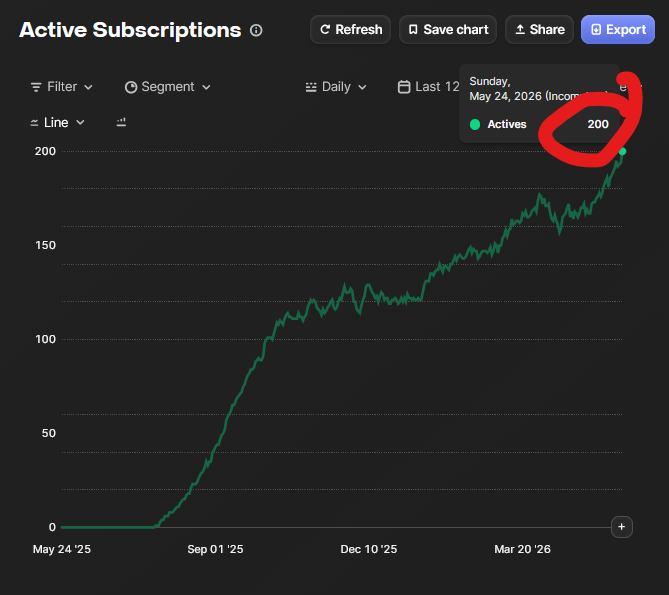Click the 100 y-axis label
This screenshot has height=595, width=669.
point(45,339)
